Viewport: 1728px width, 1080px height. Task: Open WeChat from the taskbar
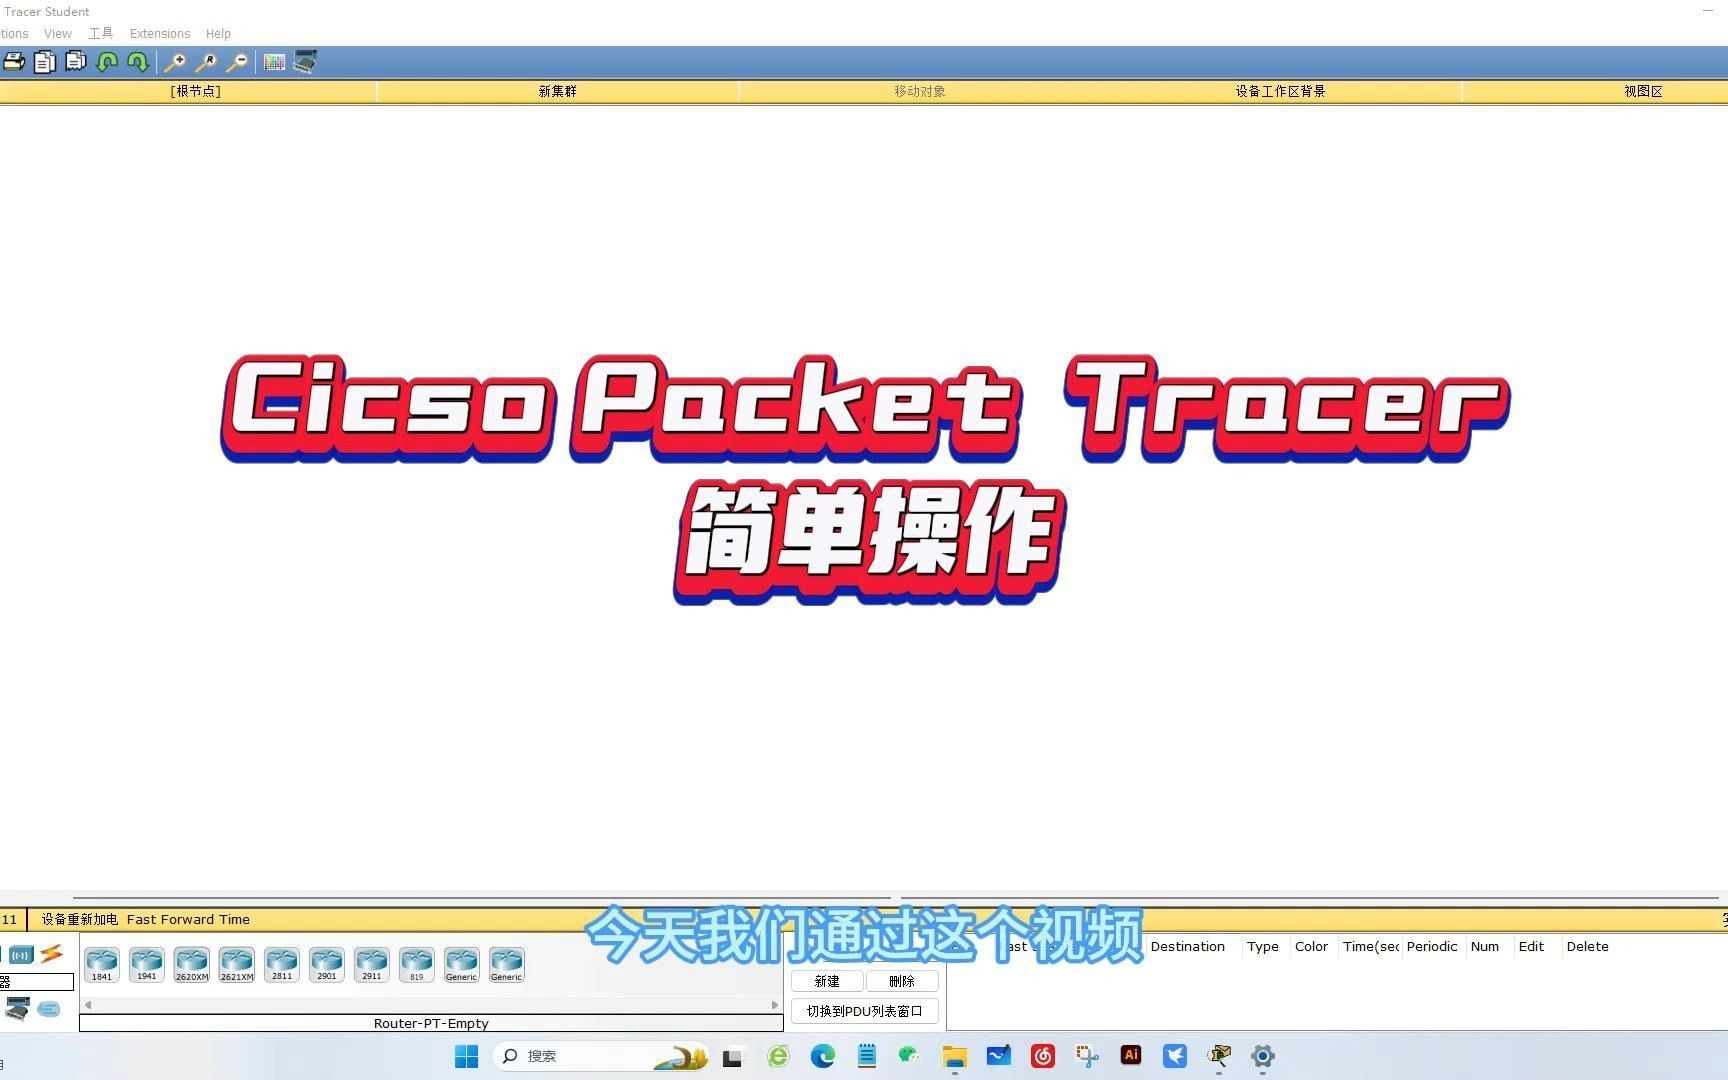coord(909,1055)
